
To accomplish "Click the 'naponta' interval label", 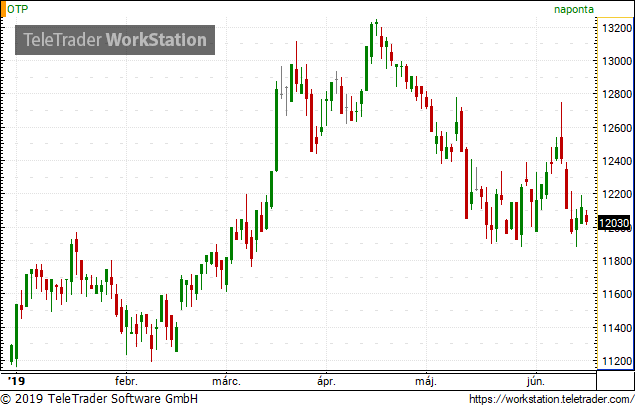I will [574, 9].
